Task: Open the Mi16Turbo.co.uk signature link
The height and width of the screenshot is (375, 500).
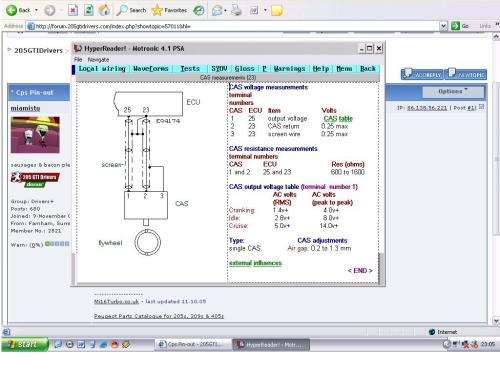Action: coord(116,301)
